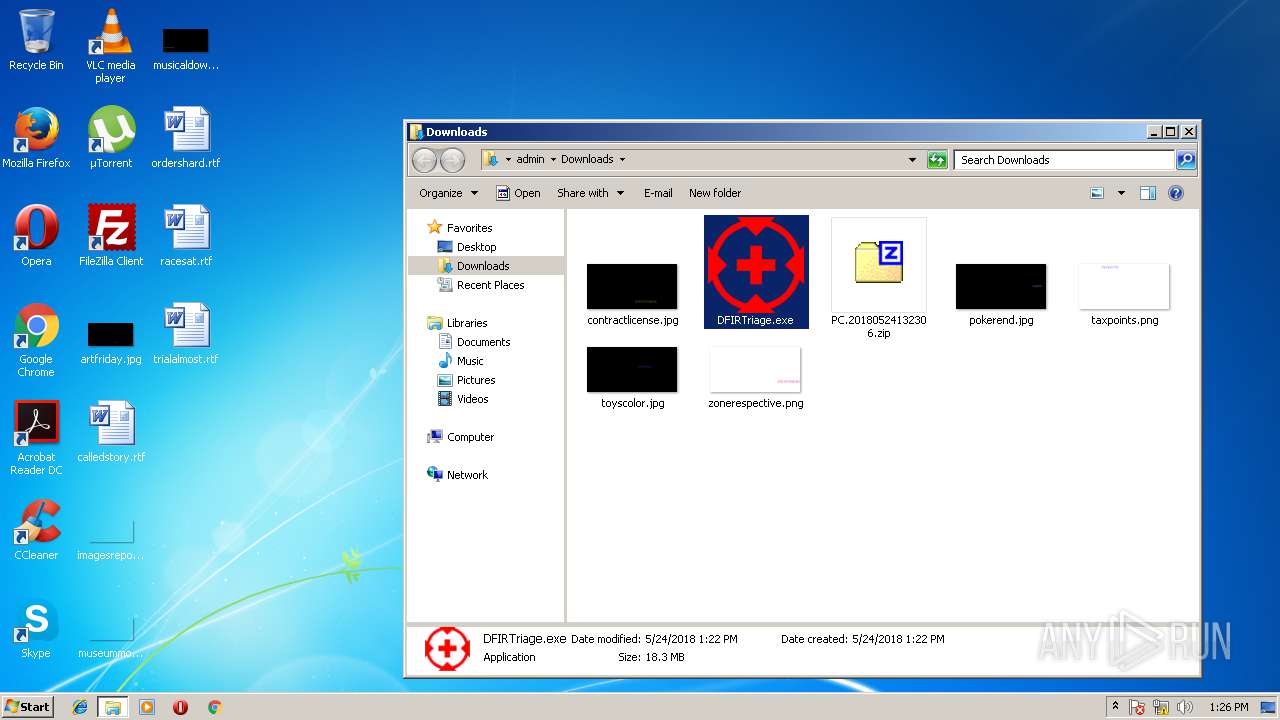This screenshot has width=1280, height=720.
Task: Open the Start menu
Action: click(28, 706)
